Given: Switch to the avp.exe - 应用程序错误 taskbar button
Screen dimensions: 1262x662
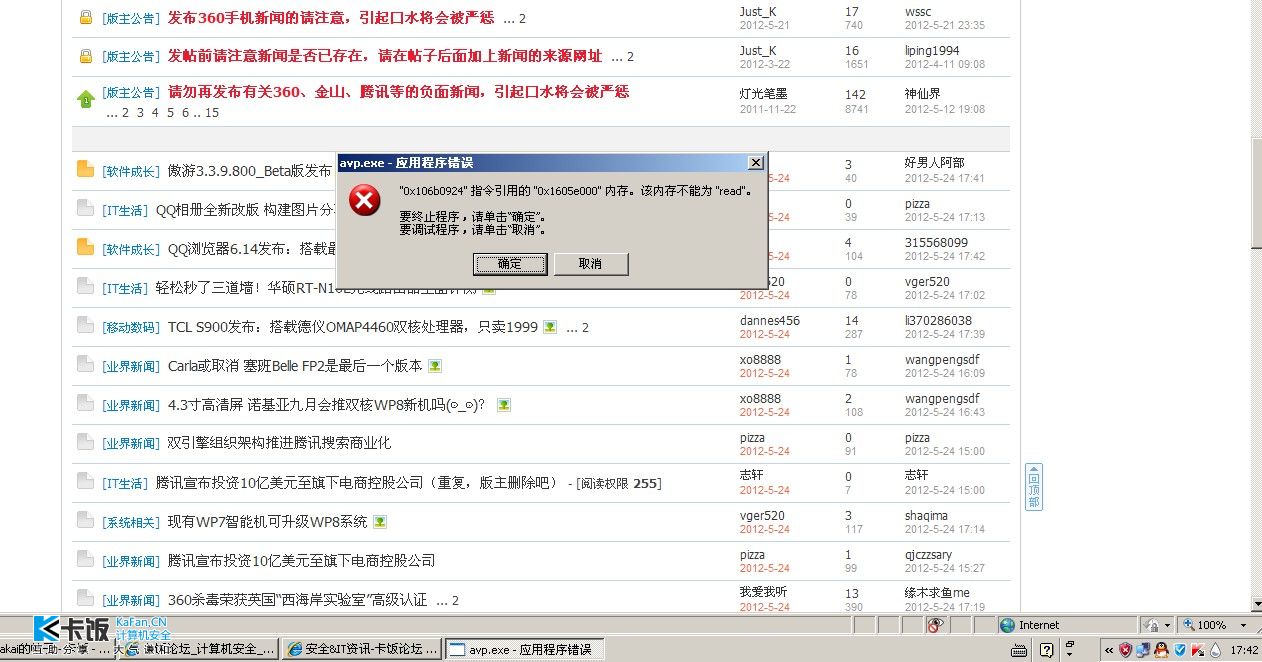Looking at the screenshot, I should coord(523,650).
